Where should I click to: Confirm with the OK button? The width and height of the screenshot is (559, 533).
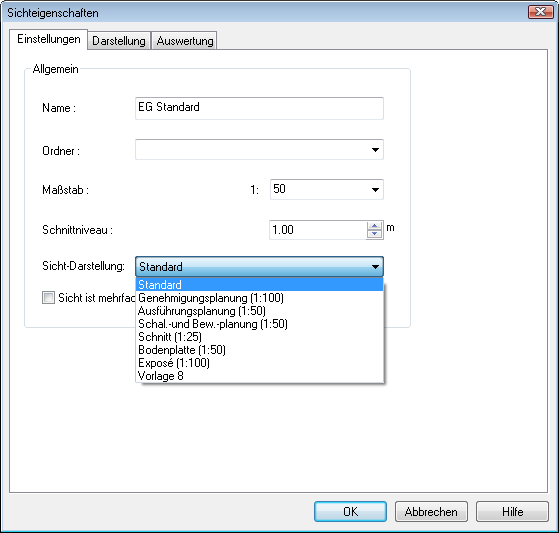[350, 512]
